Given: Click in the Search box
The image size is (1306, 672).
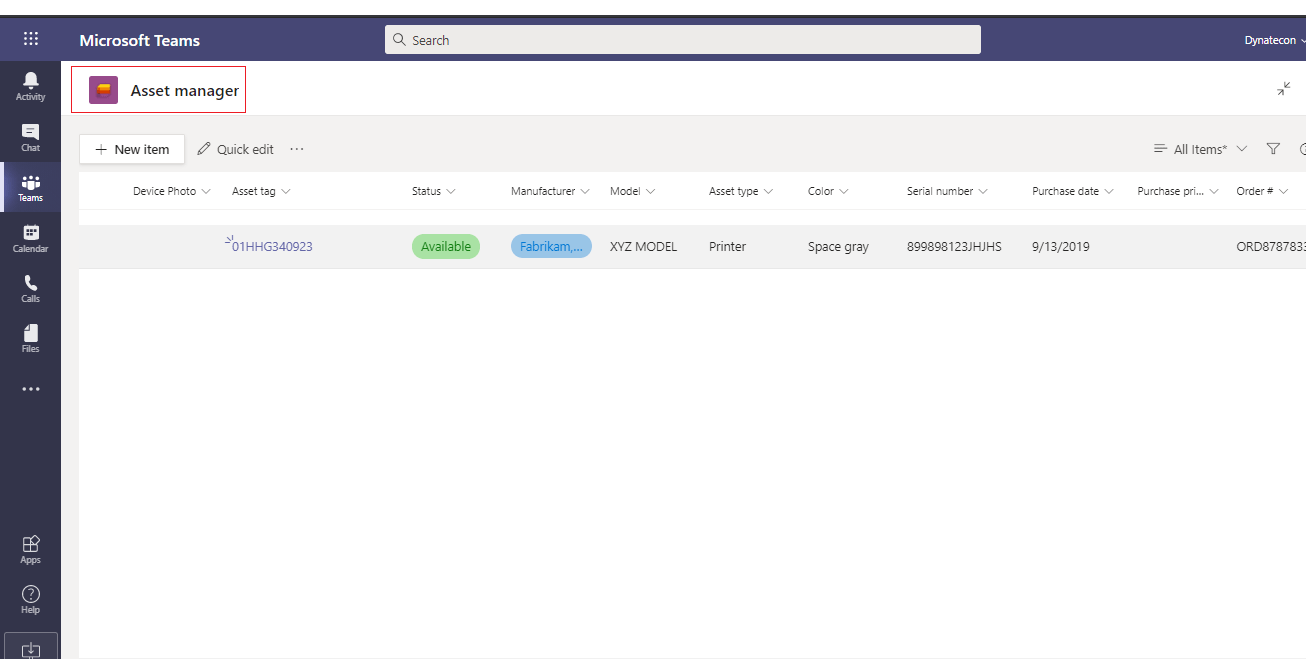Looking at the screenshot, I should 683,40.
